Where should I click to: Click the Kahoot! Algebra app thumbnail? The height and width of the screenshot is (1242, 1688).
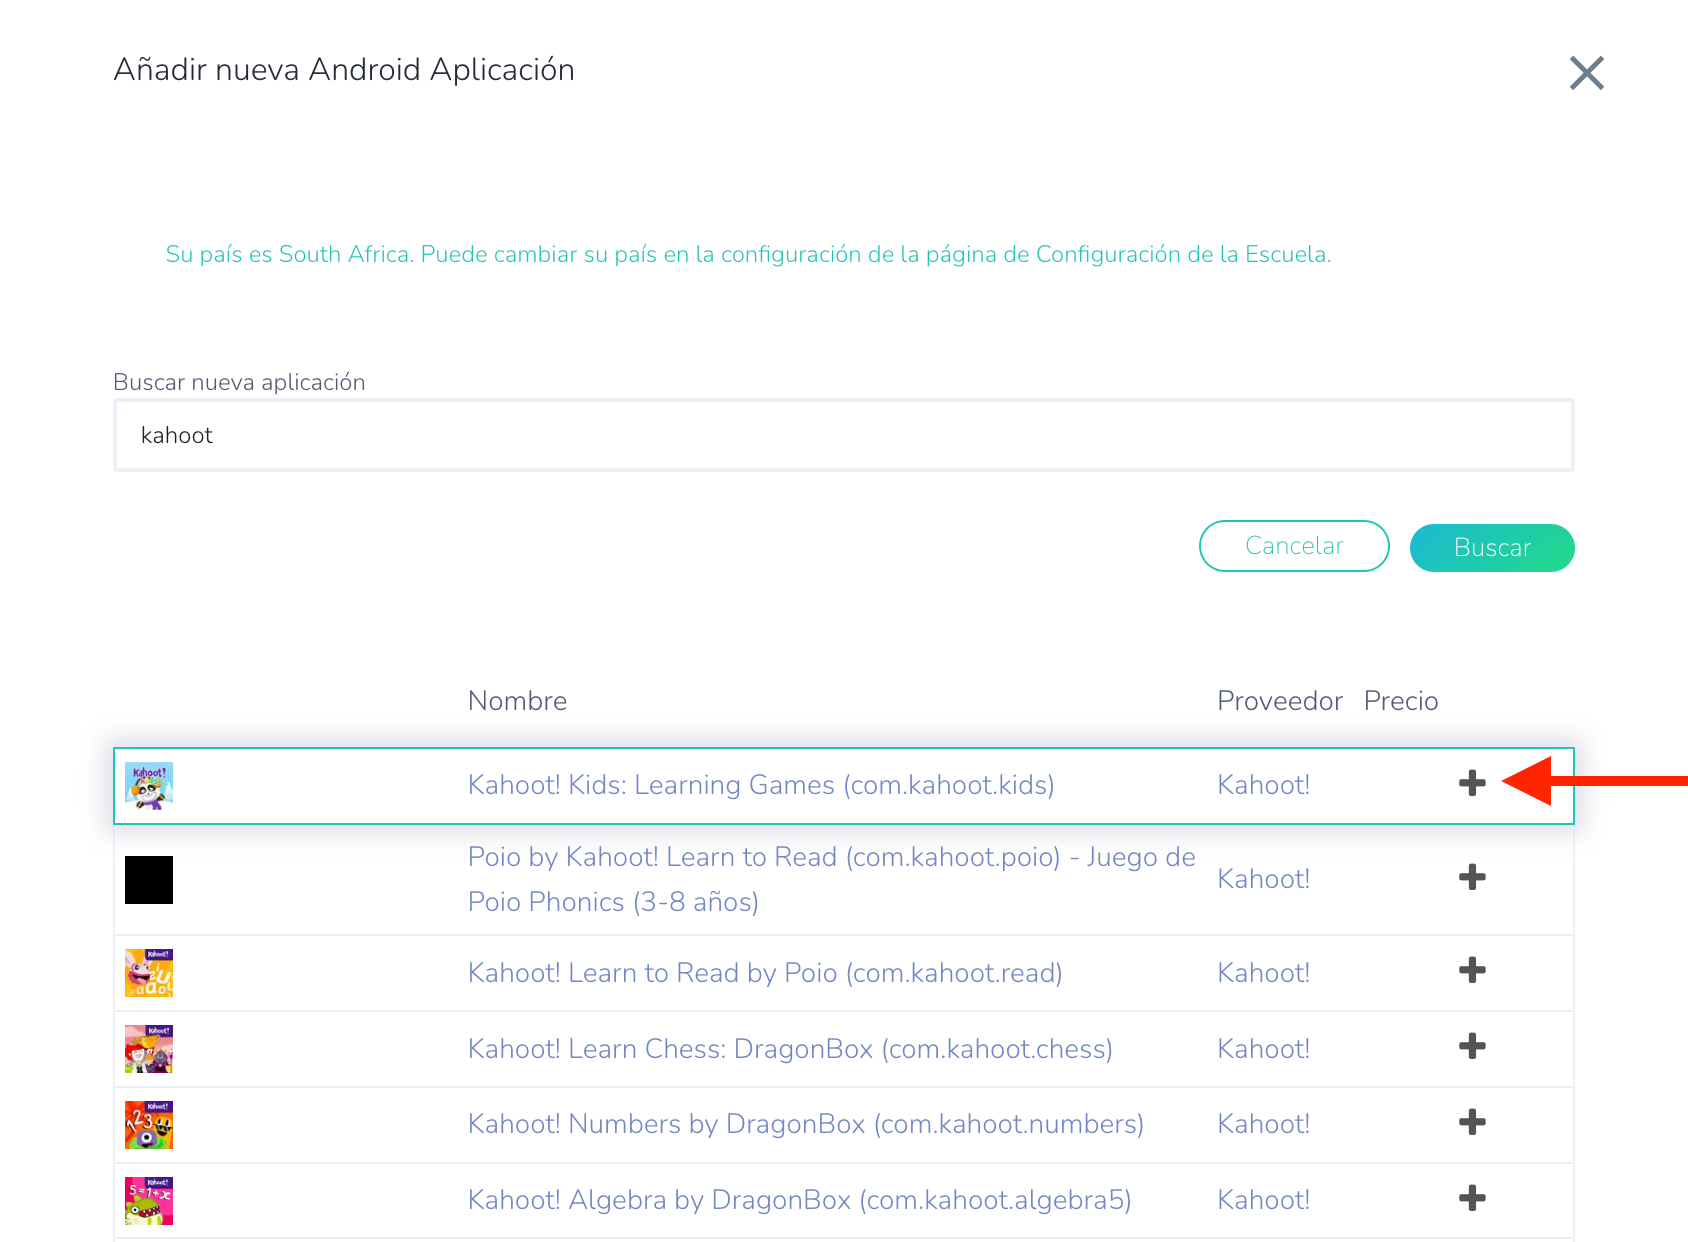[149, 1200]
